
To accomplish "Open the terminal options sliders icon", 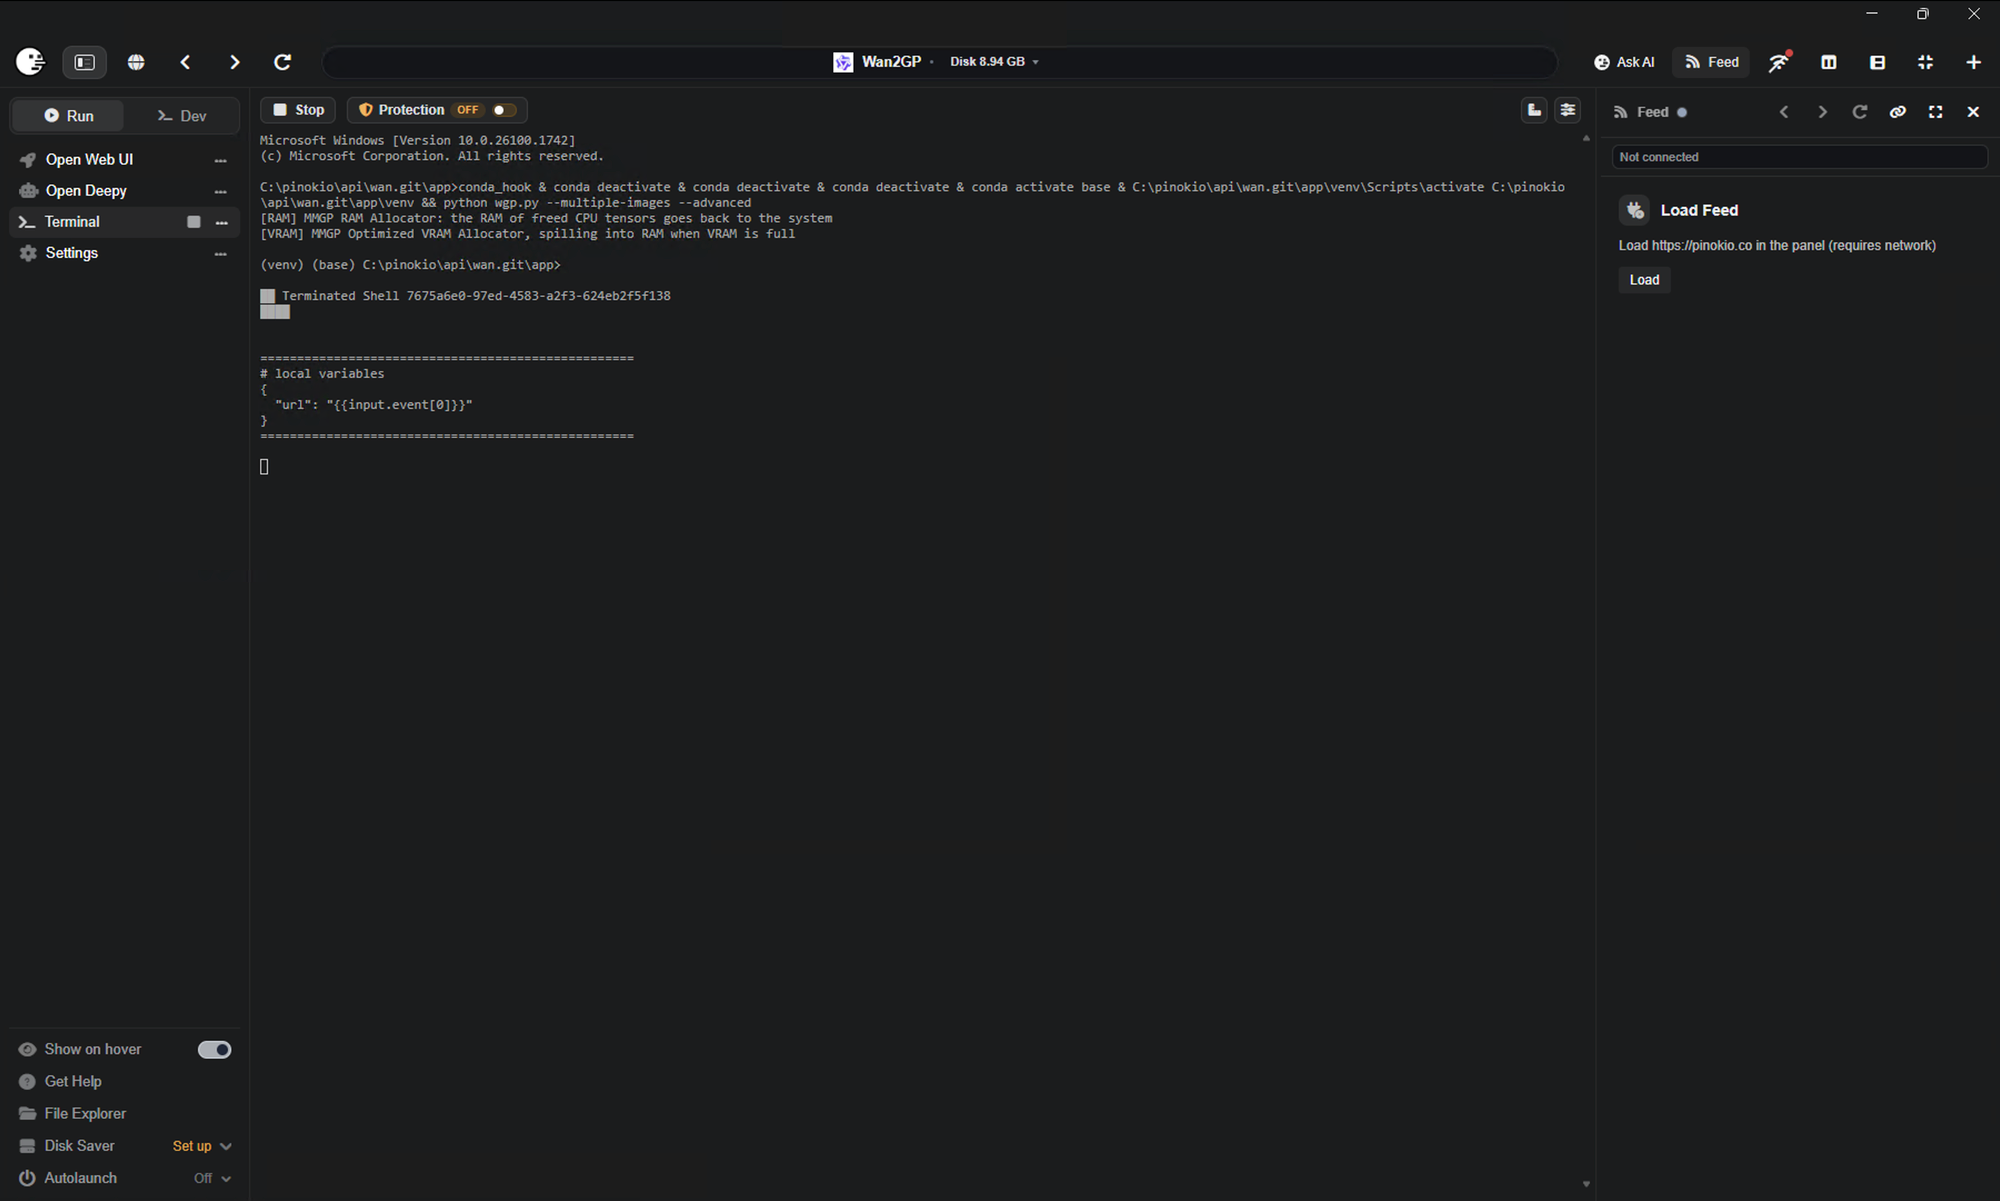I will pos(1568,110).
